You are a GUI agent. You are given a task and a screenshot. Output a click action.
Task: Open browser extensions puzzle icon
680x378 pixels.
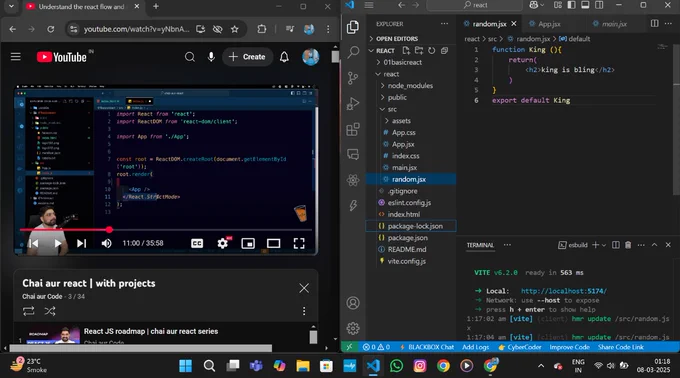(x=262, y=29)
